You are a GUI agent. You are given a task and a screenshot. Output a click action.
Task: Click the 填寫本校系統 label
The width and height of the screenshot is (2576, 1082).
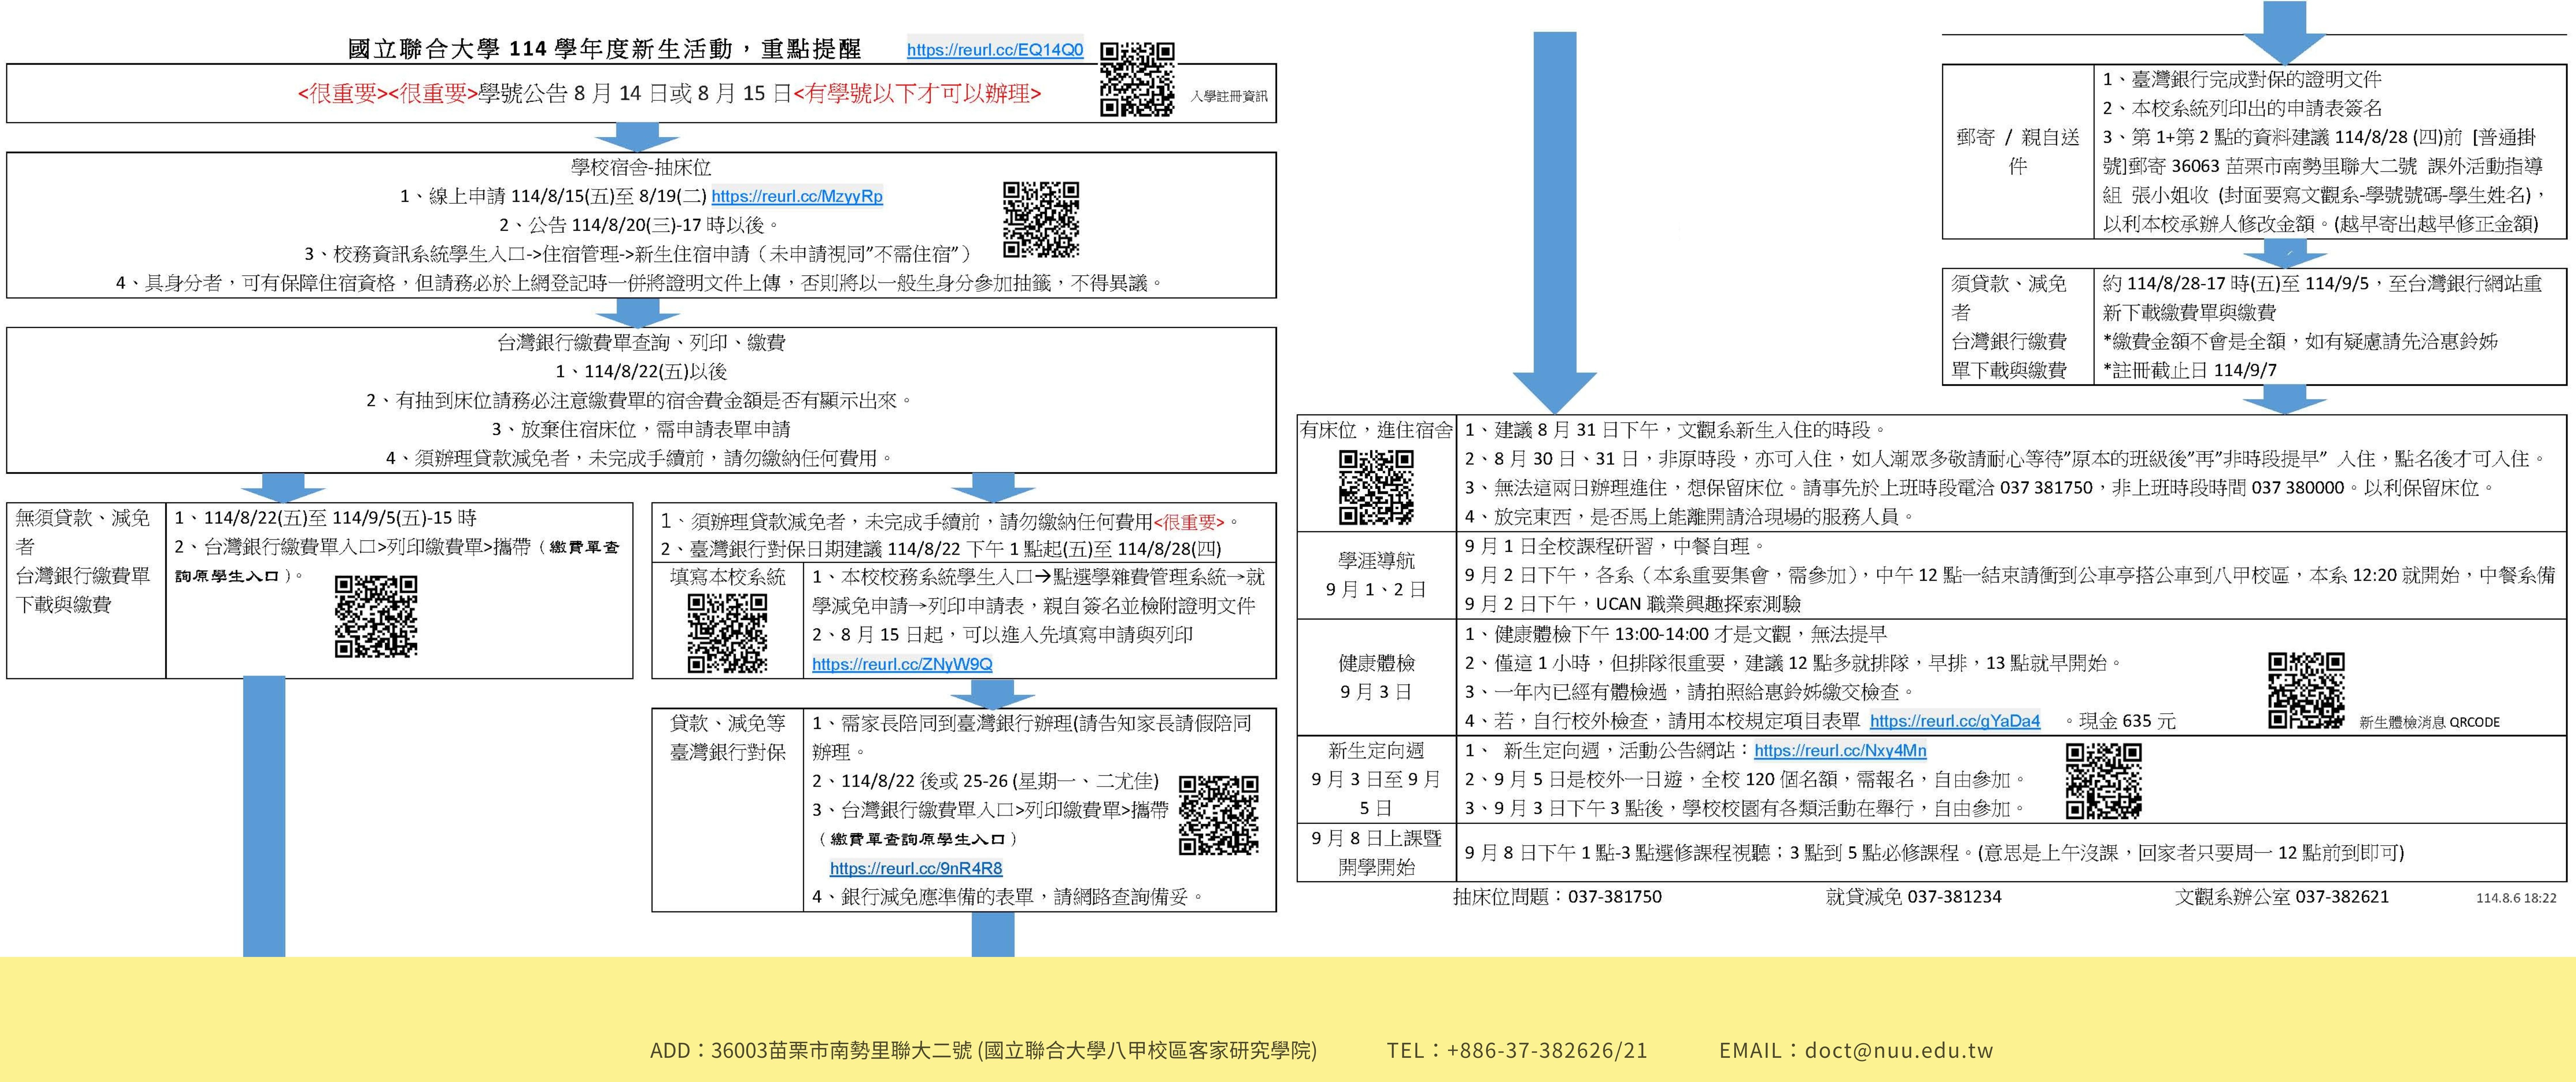tap(728, 577)
